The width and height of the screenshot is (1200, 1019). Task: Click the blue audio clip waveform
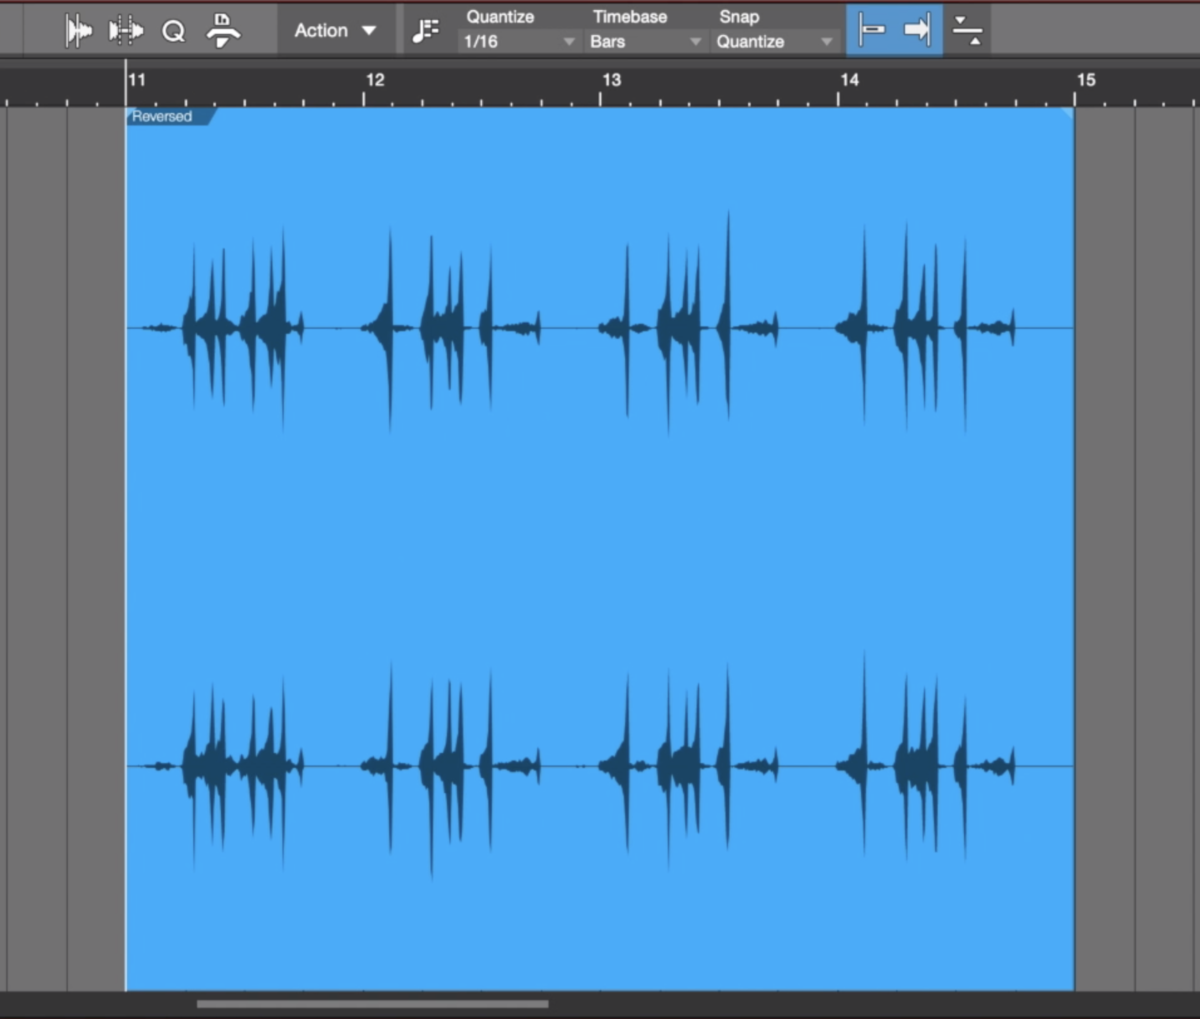point(600,548)
